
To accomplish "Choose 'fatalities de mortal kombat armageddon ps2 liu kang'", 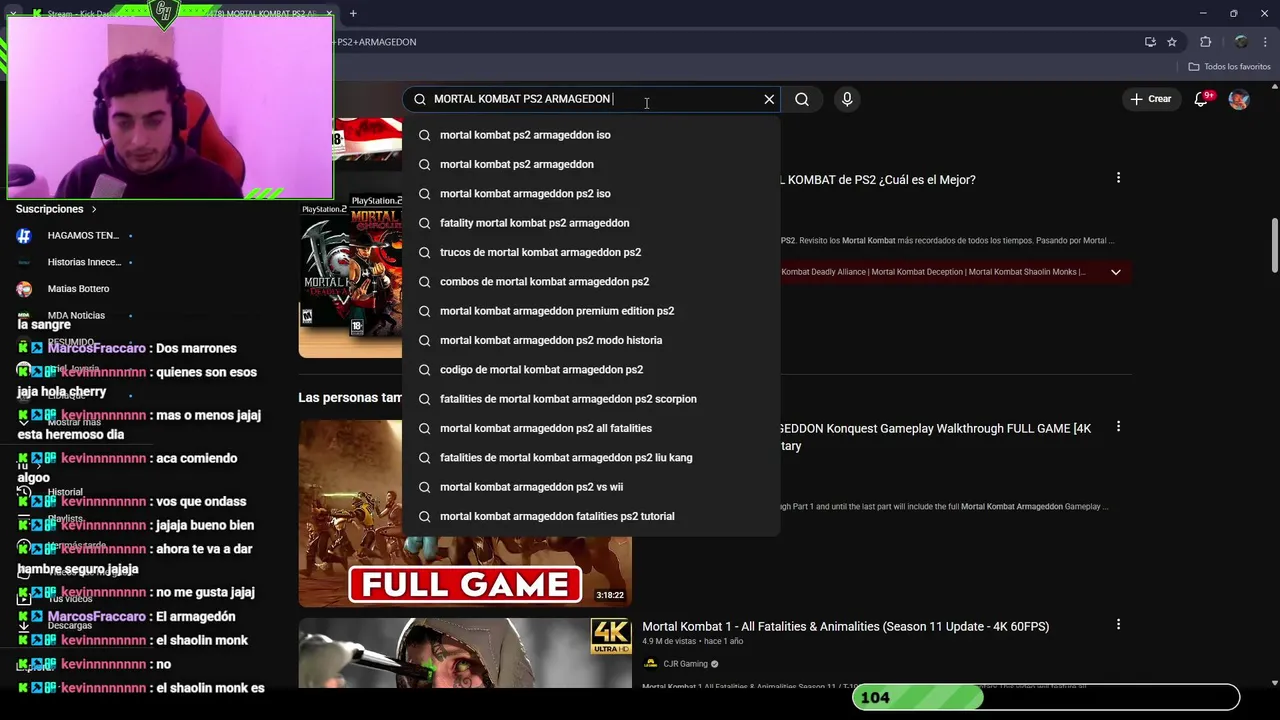I will click(x=591, y=457).
